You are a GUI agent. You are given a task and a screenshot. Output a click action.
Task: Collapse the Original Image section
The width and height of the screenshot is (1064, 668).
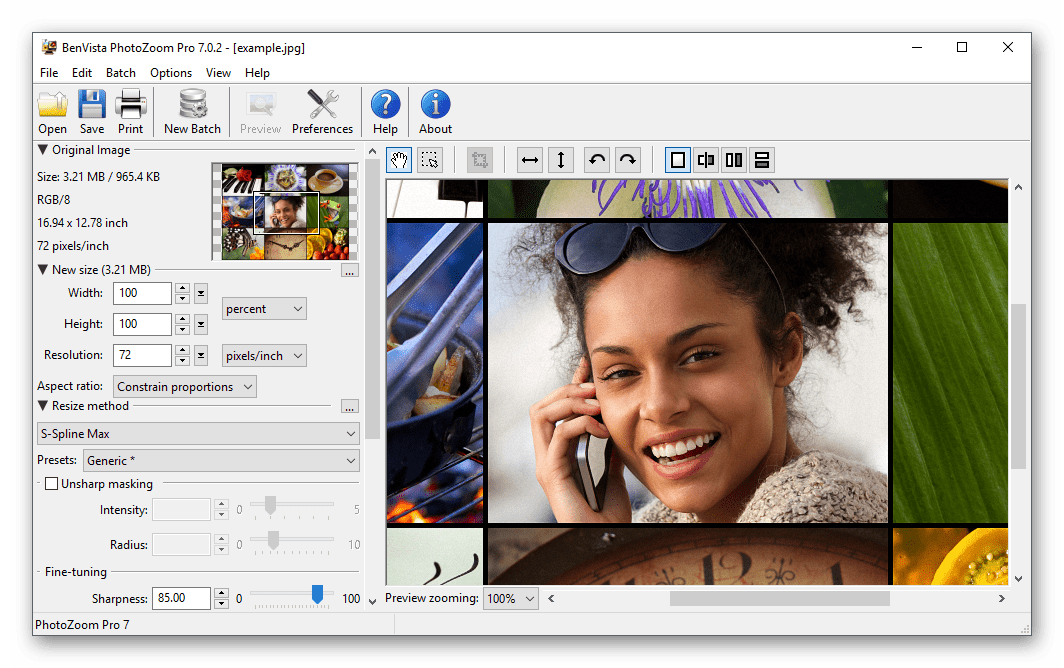(43, 149)
